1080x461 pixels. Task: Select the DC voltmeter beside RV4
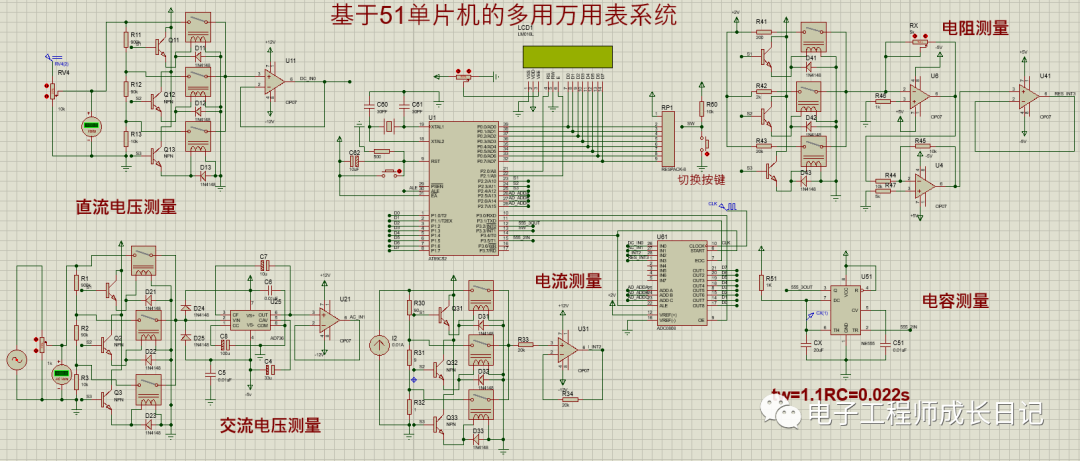90,127
